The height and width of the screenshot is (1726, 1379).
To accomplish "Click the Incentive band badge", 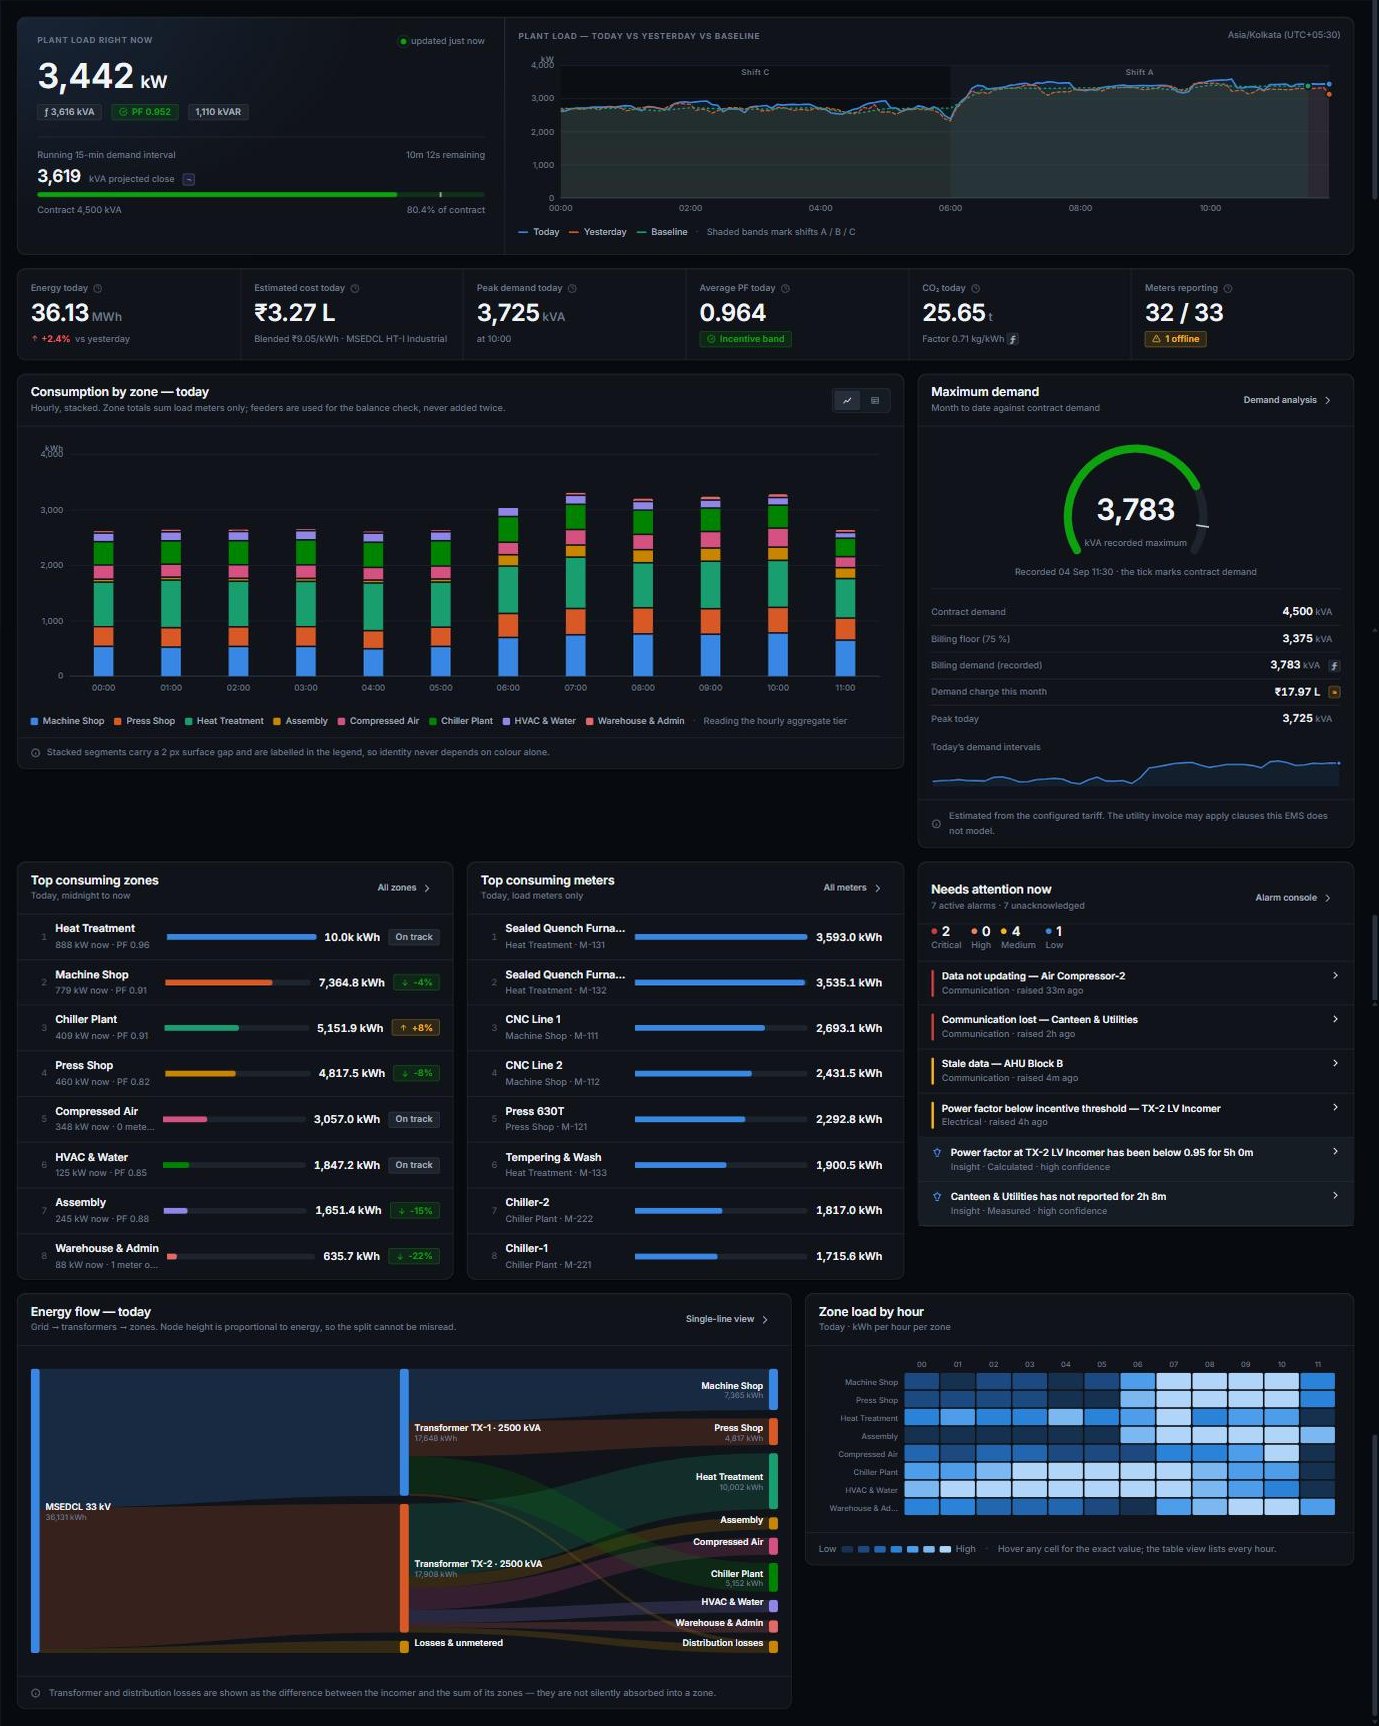I will [746, 339].
